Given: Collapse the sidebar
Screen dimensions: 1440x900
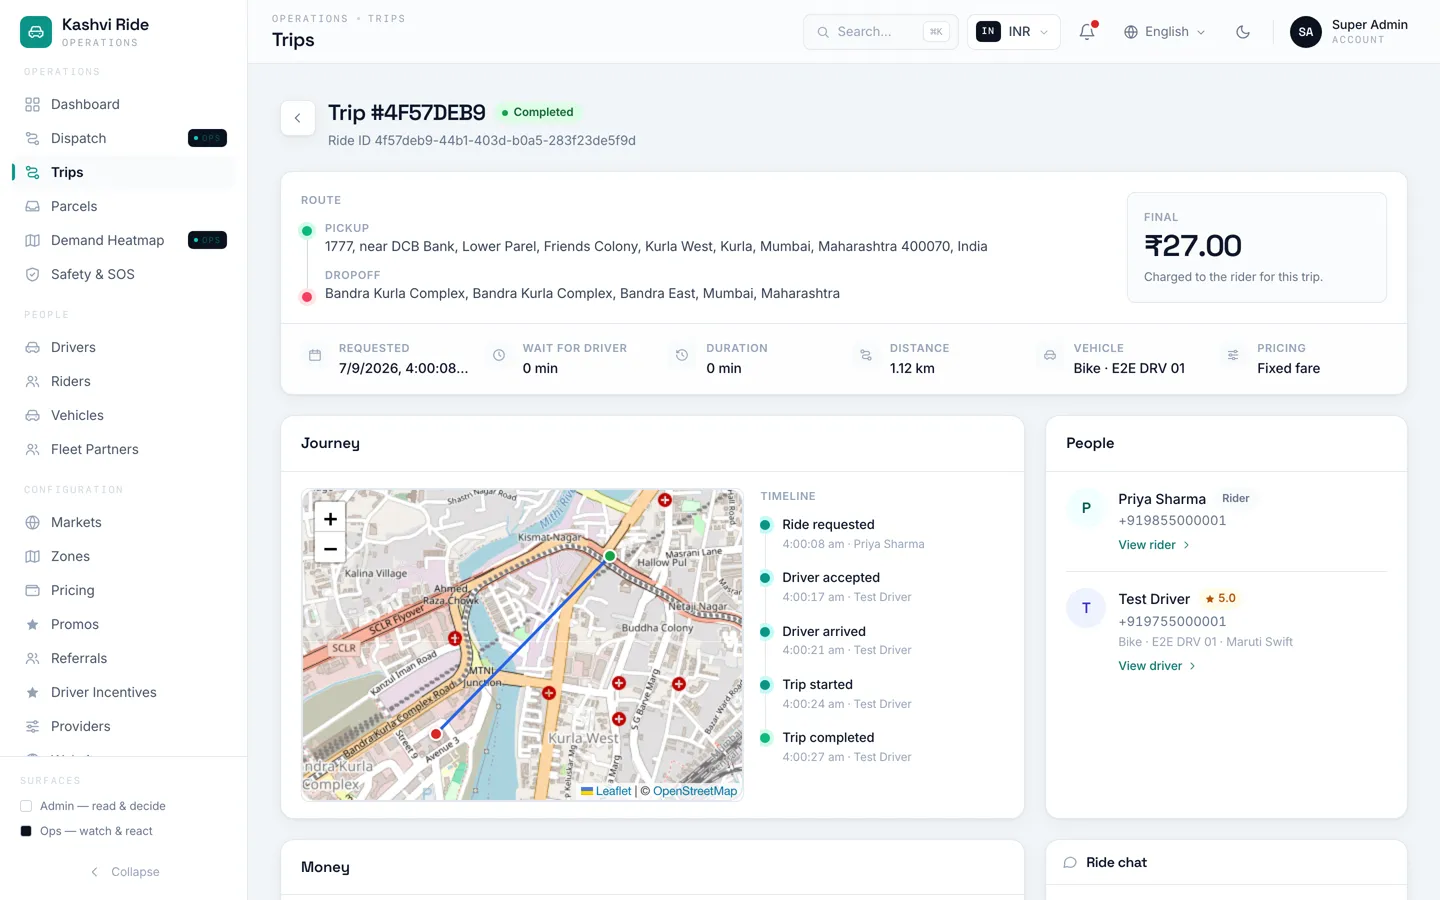Looking at the screenshot, I should pos(125,872).
